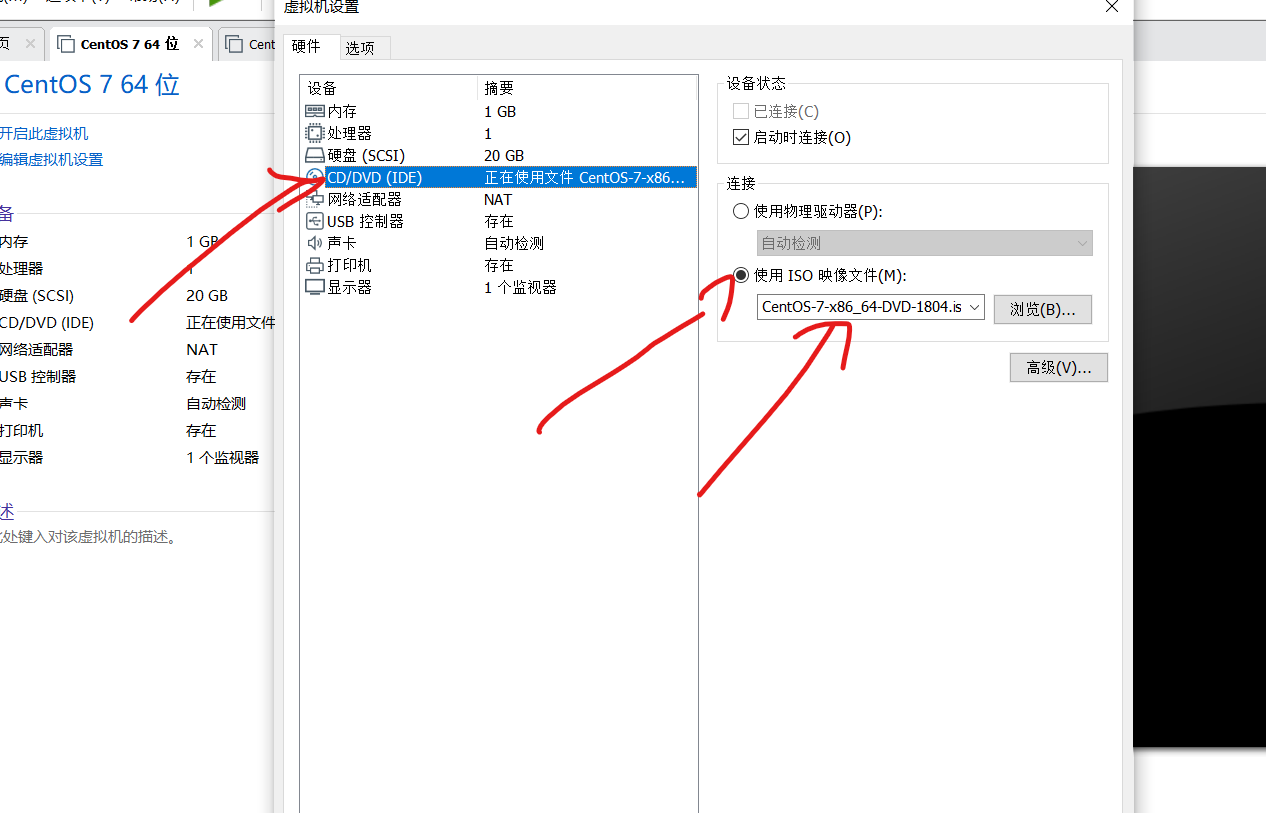Click the 高级(V)... advanced button
This screenshot has width=1266, height=813.
[1059, 367]
